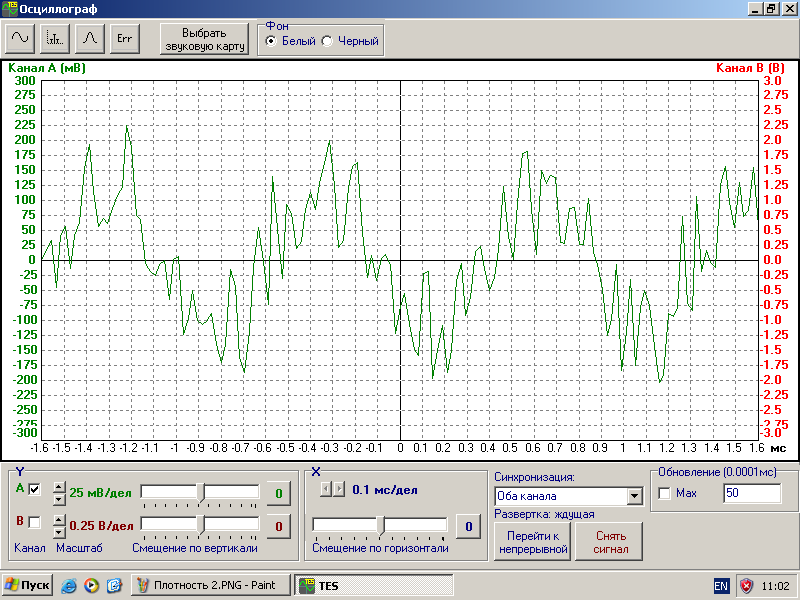Click the 'Выбрать звуковую карту' button
Image resolution: width=800 pixels, height=600 pixels.
click(x=204, y=39)
